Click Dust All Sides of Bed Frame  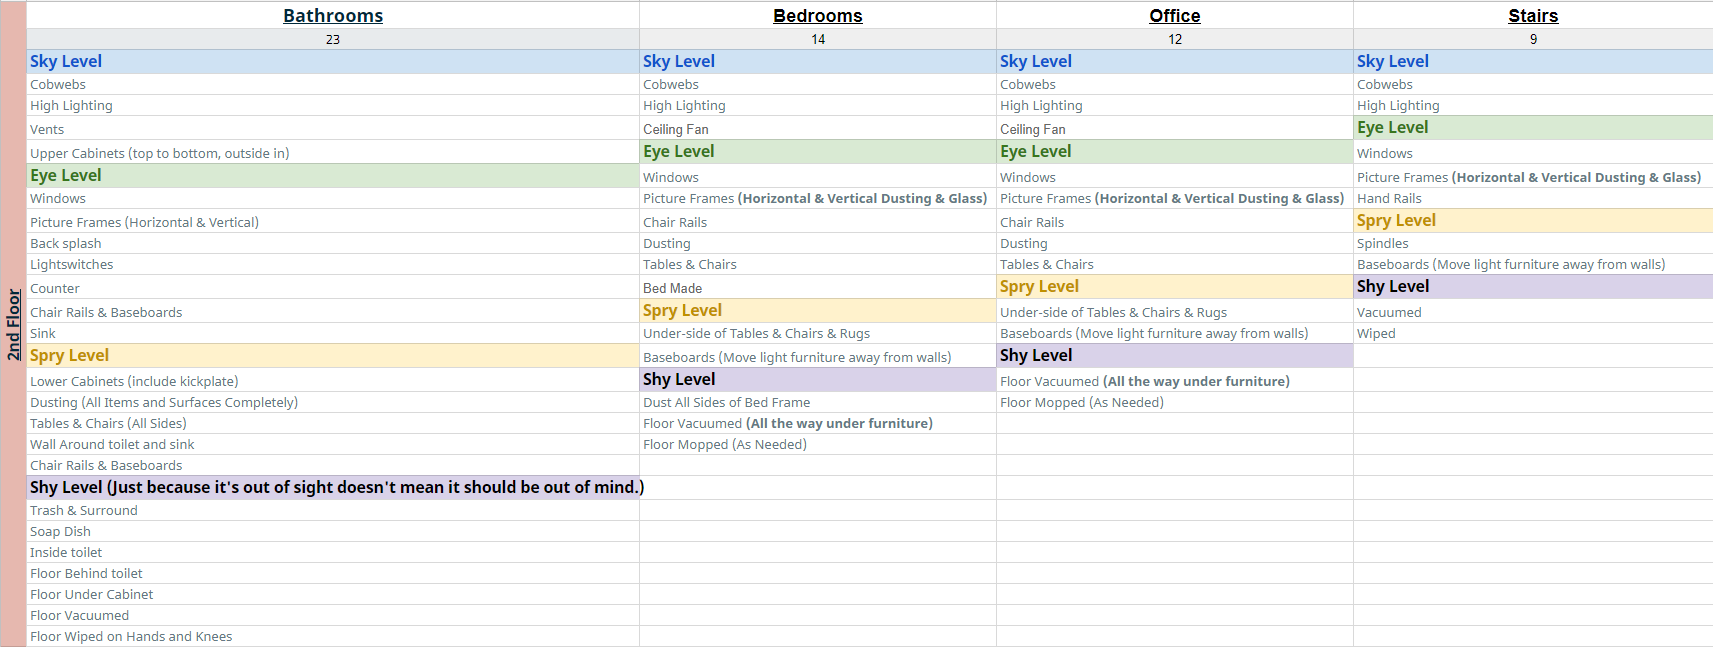[x=818, y=402]
